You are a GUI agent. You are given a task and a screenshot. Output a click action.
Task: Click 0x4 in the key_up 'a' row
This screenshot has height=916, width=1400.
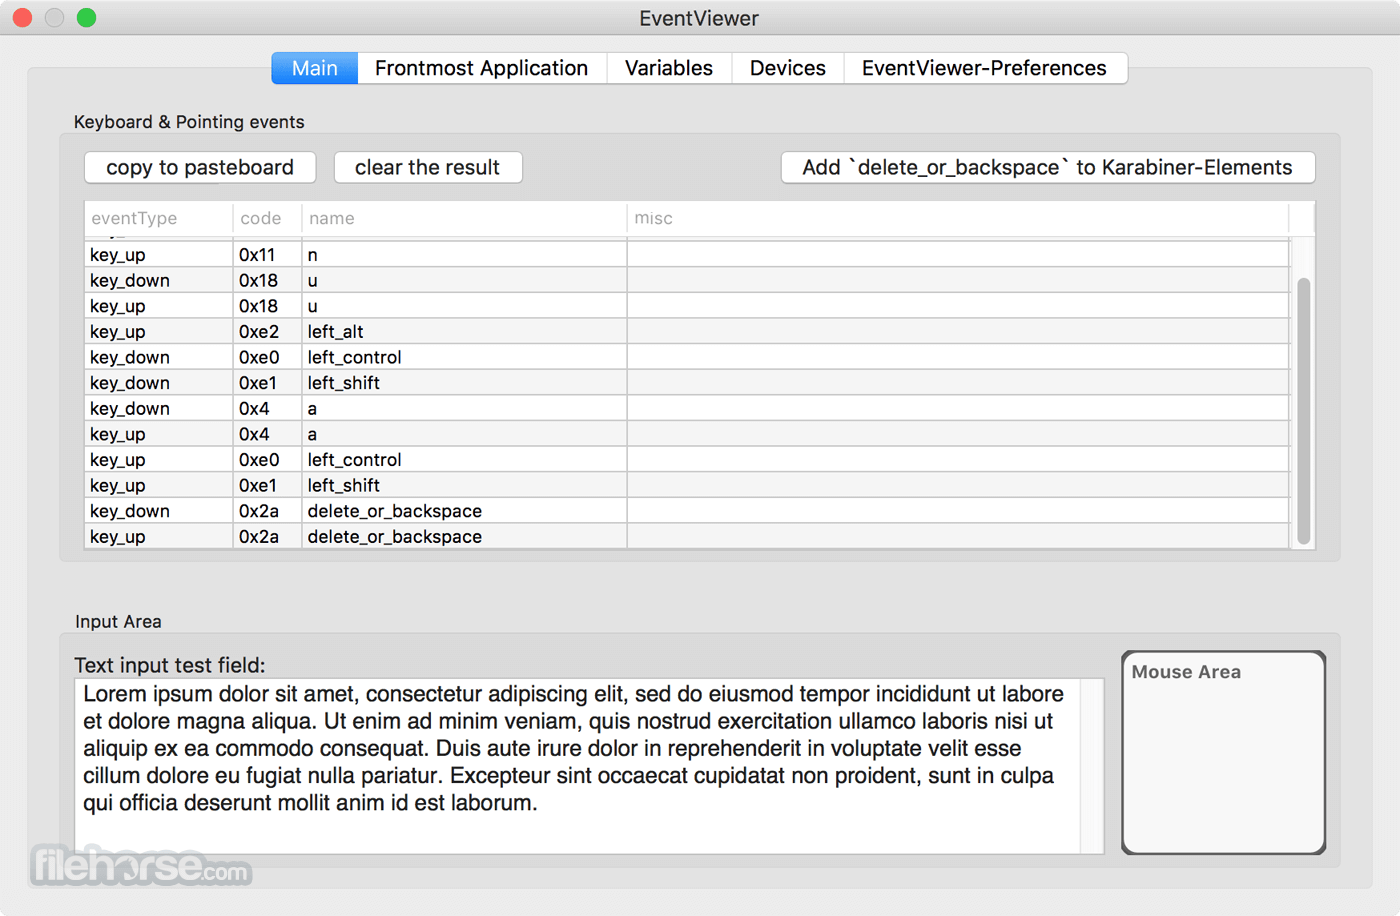point(267,434)
